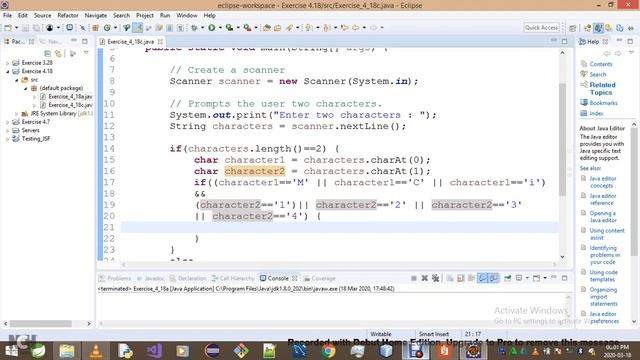
Task: Open the Refactor menu
Action: 68,16
